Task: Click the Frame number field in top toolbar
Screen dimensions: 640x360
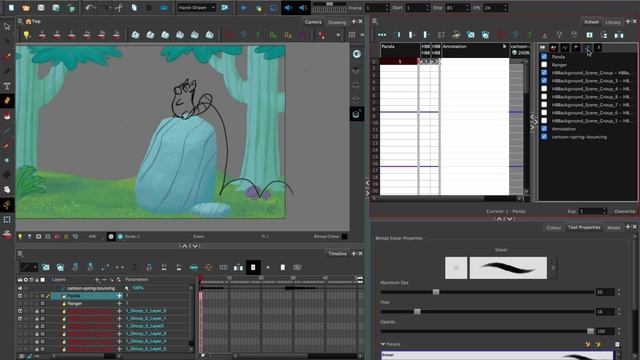Action: click(x=377, y=7)
